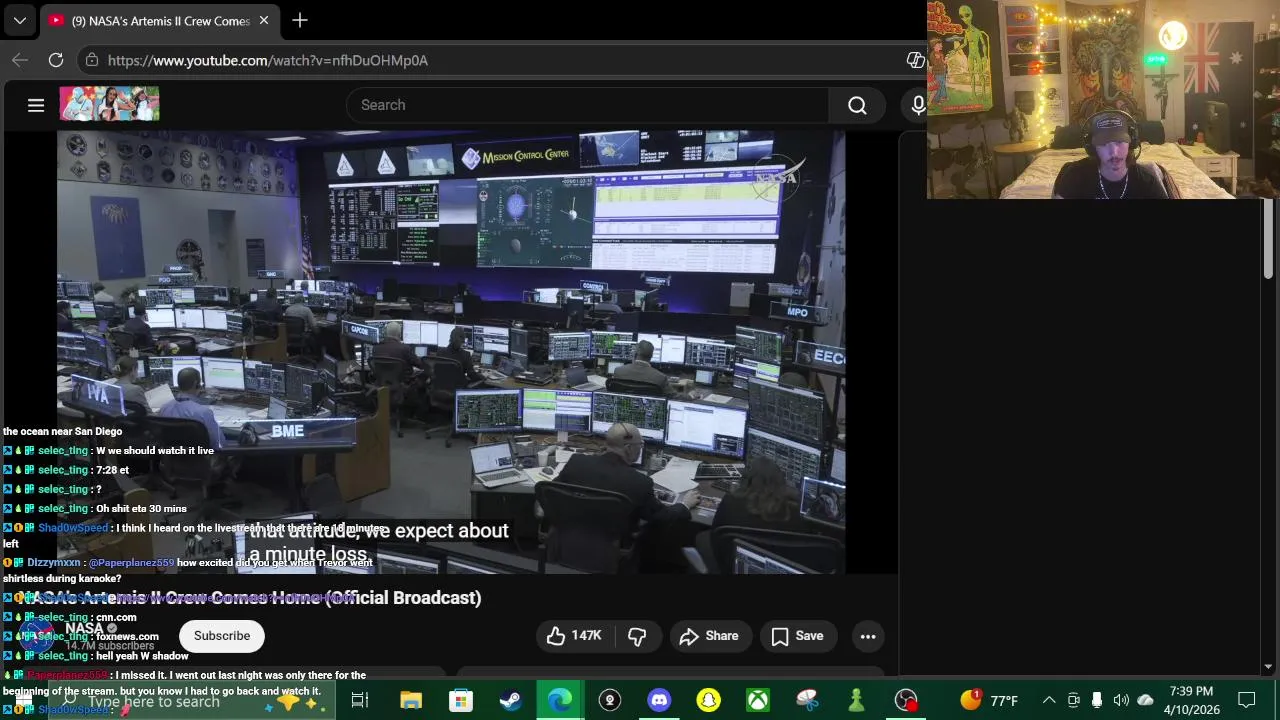The height and width of the screenshot is (720, 1280).
Task: Open Steam from the taskbar
Action: pos(510,700)
